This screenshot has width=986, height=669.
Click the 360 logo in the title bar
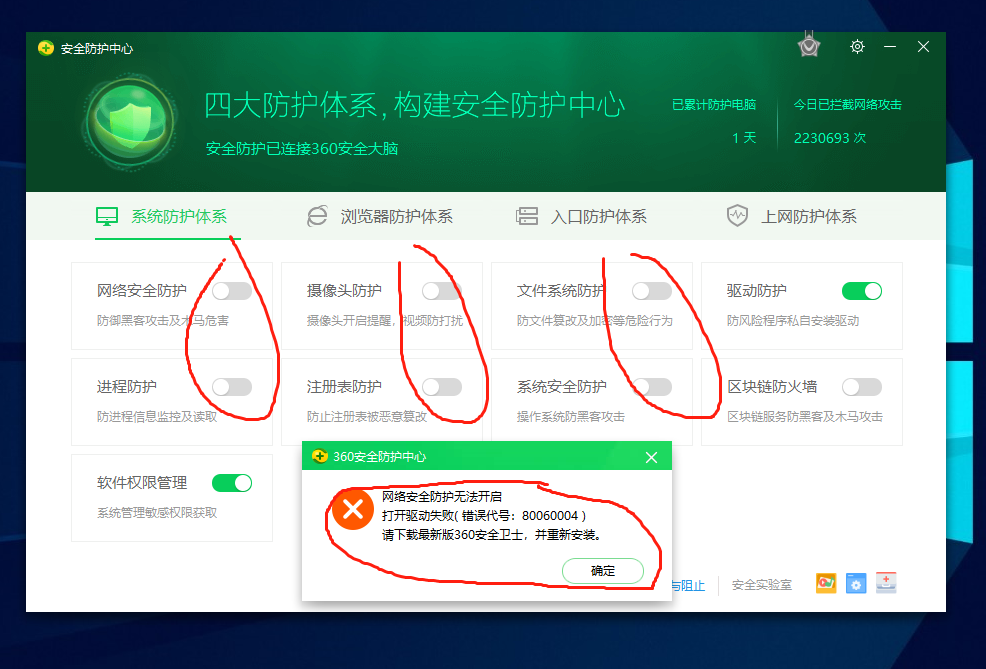point(46,48)
